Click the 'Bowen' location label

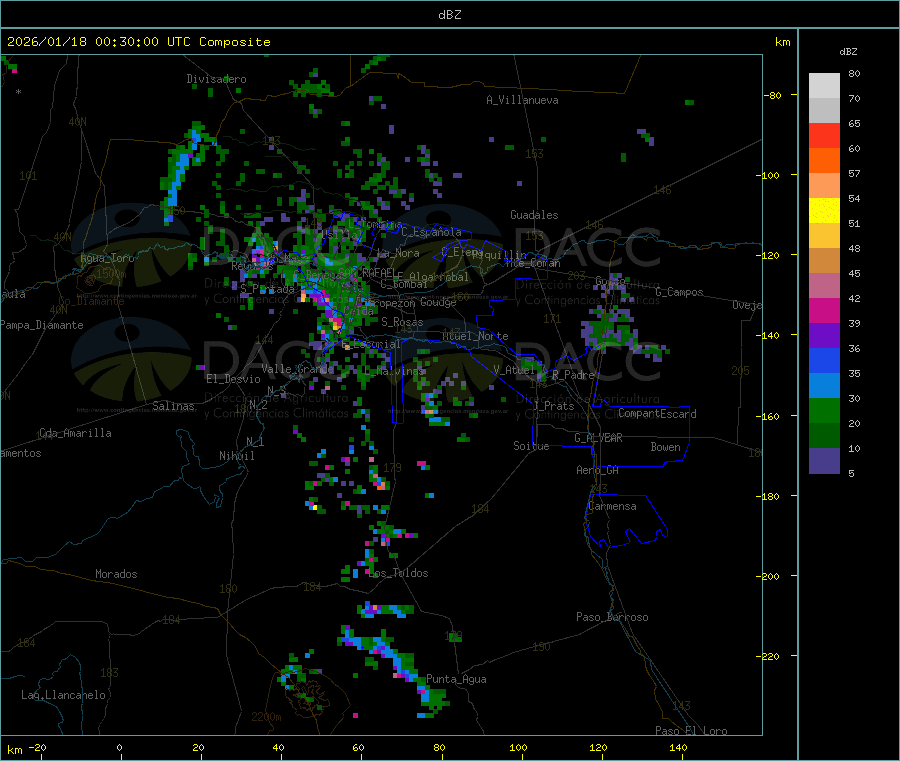[x=666, y=447]
